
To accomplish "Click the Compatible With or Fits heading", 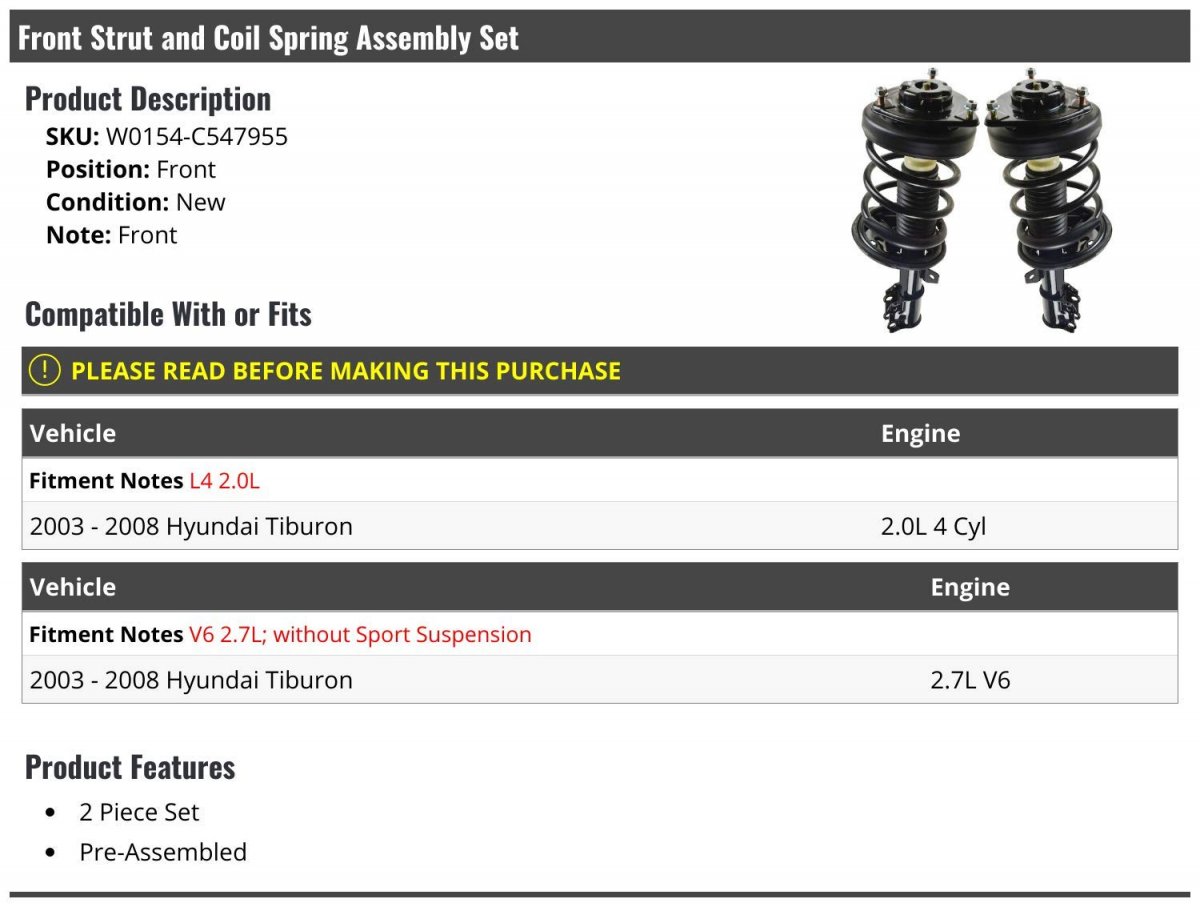I will coord(168,314).
